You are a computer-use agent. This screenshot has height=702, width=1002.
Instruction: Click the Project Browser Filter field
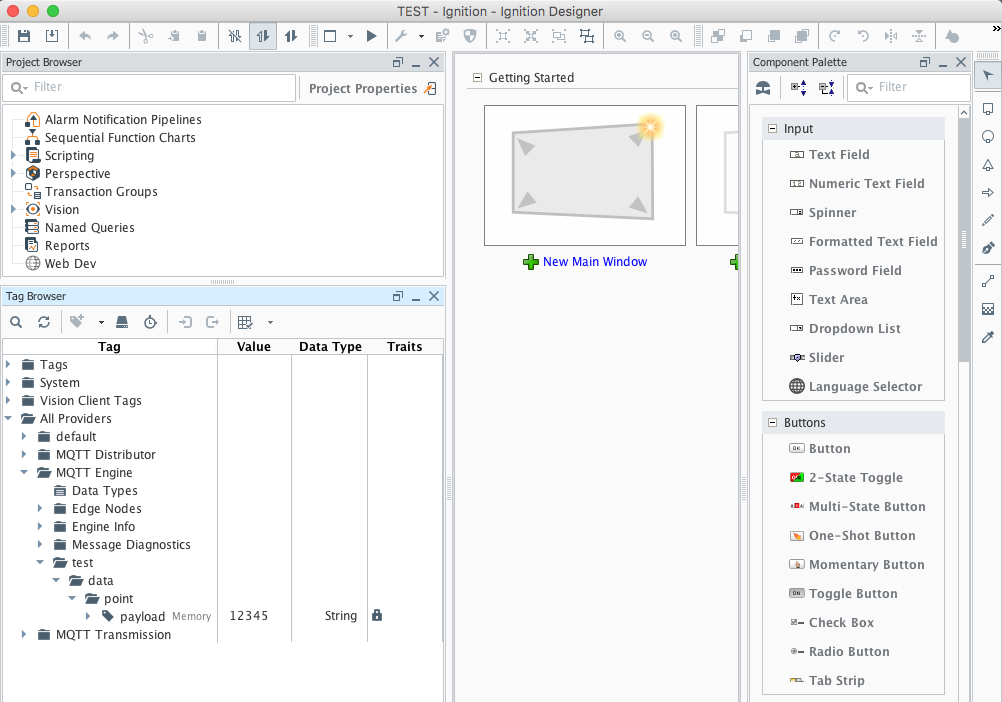click(x=150, y=88)
